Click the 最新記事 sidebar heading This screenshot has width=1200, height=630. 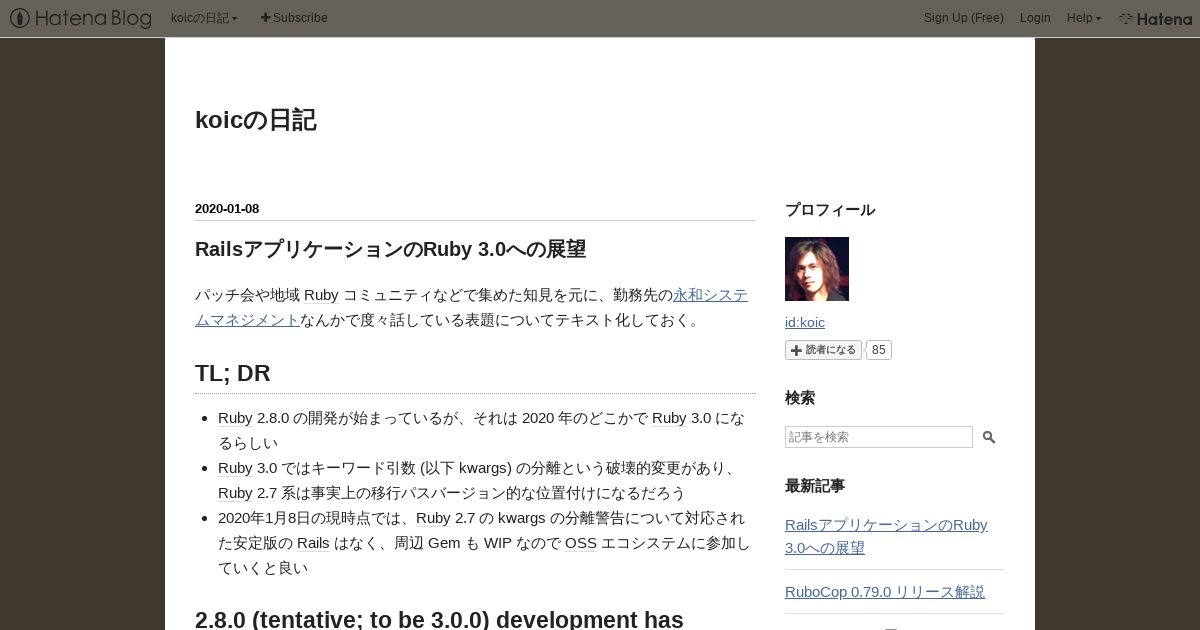pyautogui.click(x=815, y=486)
